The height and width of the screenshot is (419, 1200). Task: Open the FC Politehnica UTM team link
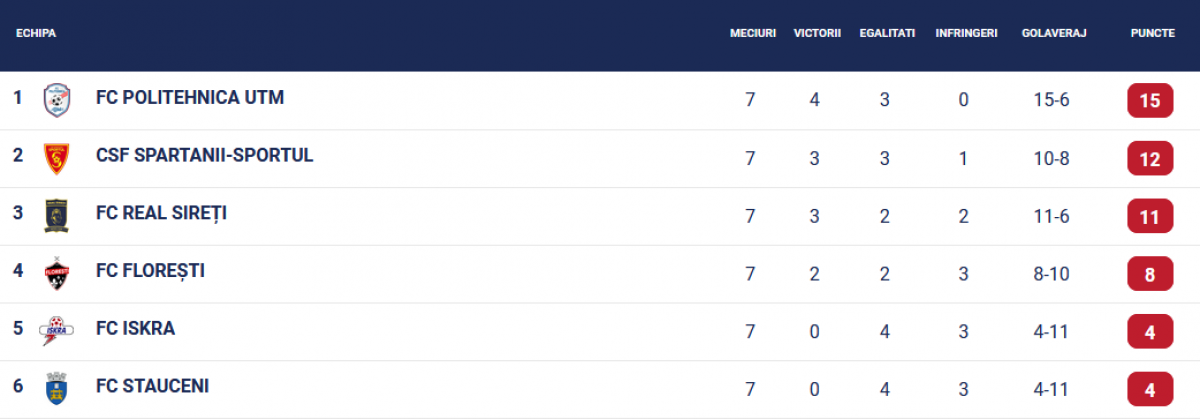pos(190,98)
